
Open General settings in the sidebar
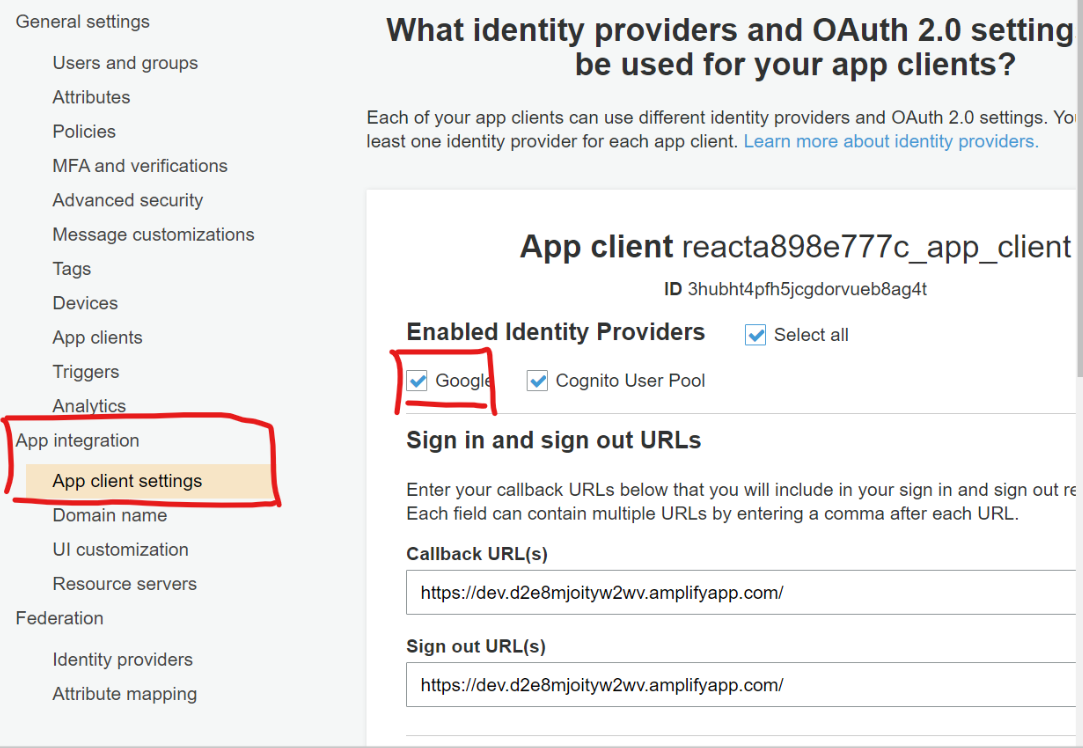82,21
